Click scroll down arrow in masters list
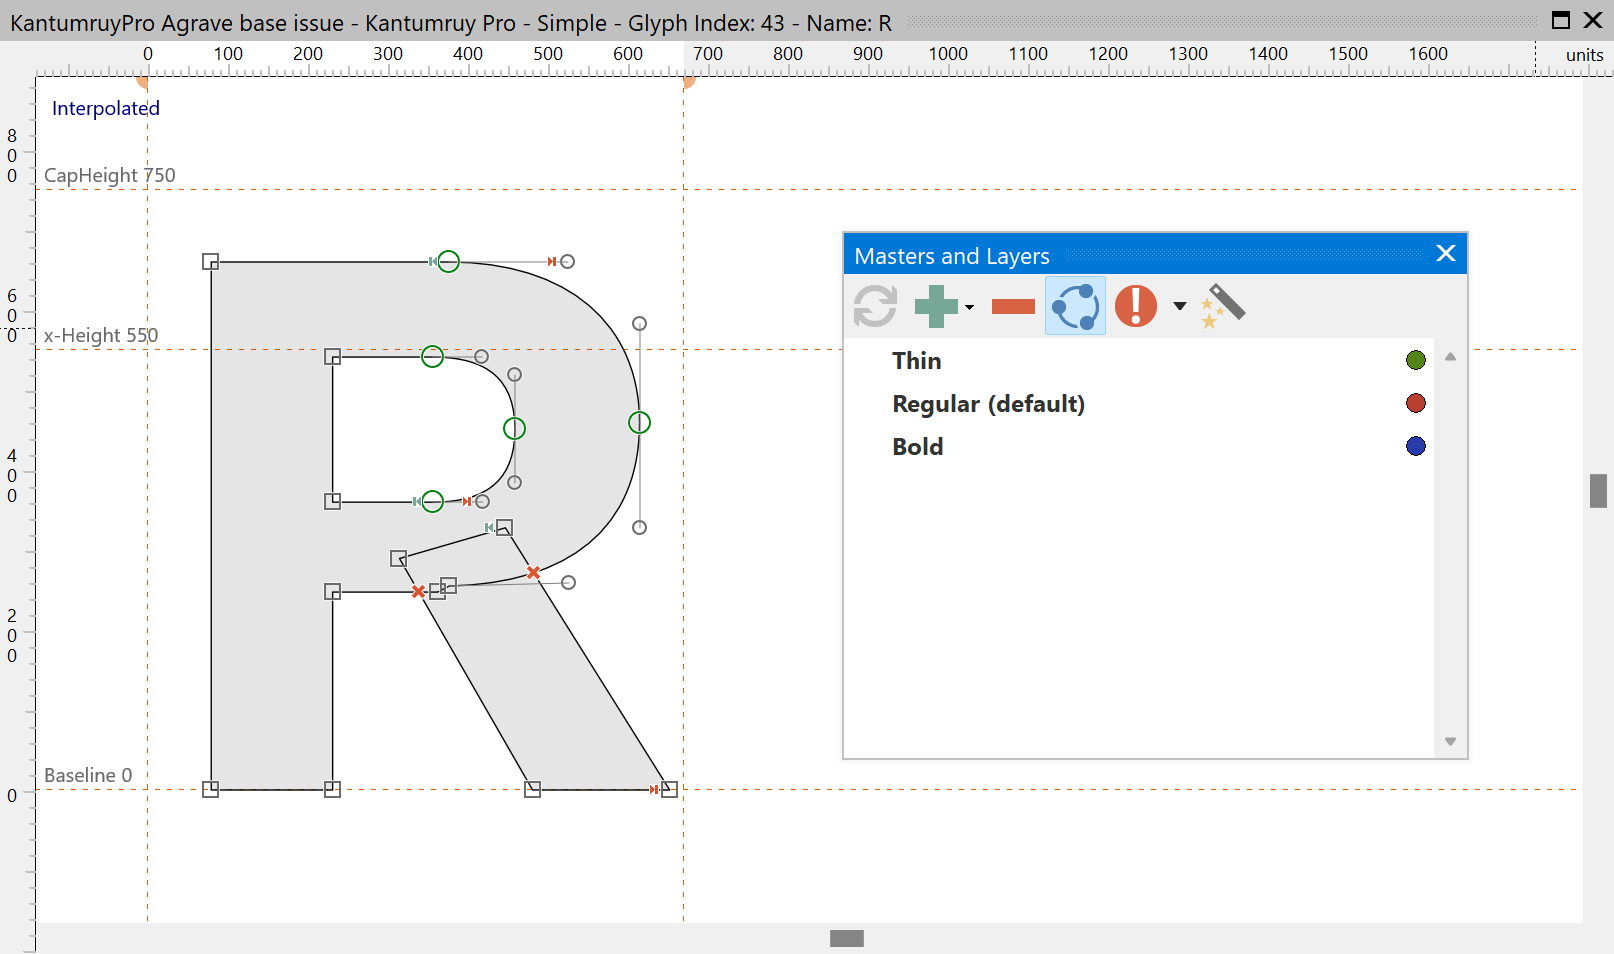This screenshot has height=954, width=1614. point(1450,741)
